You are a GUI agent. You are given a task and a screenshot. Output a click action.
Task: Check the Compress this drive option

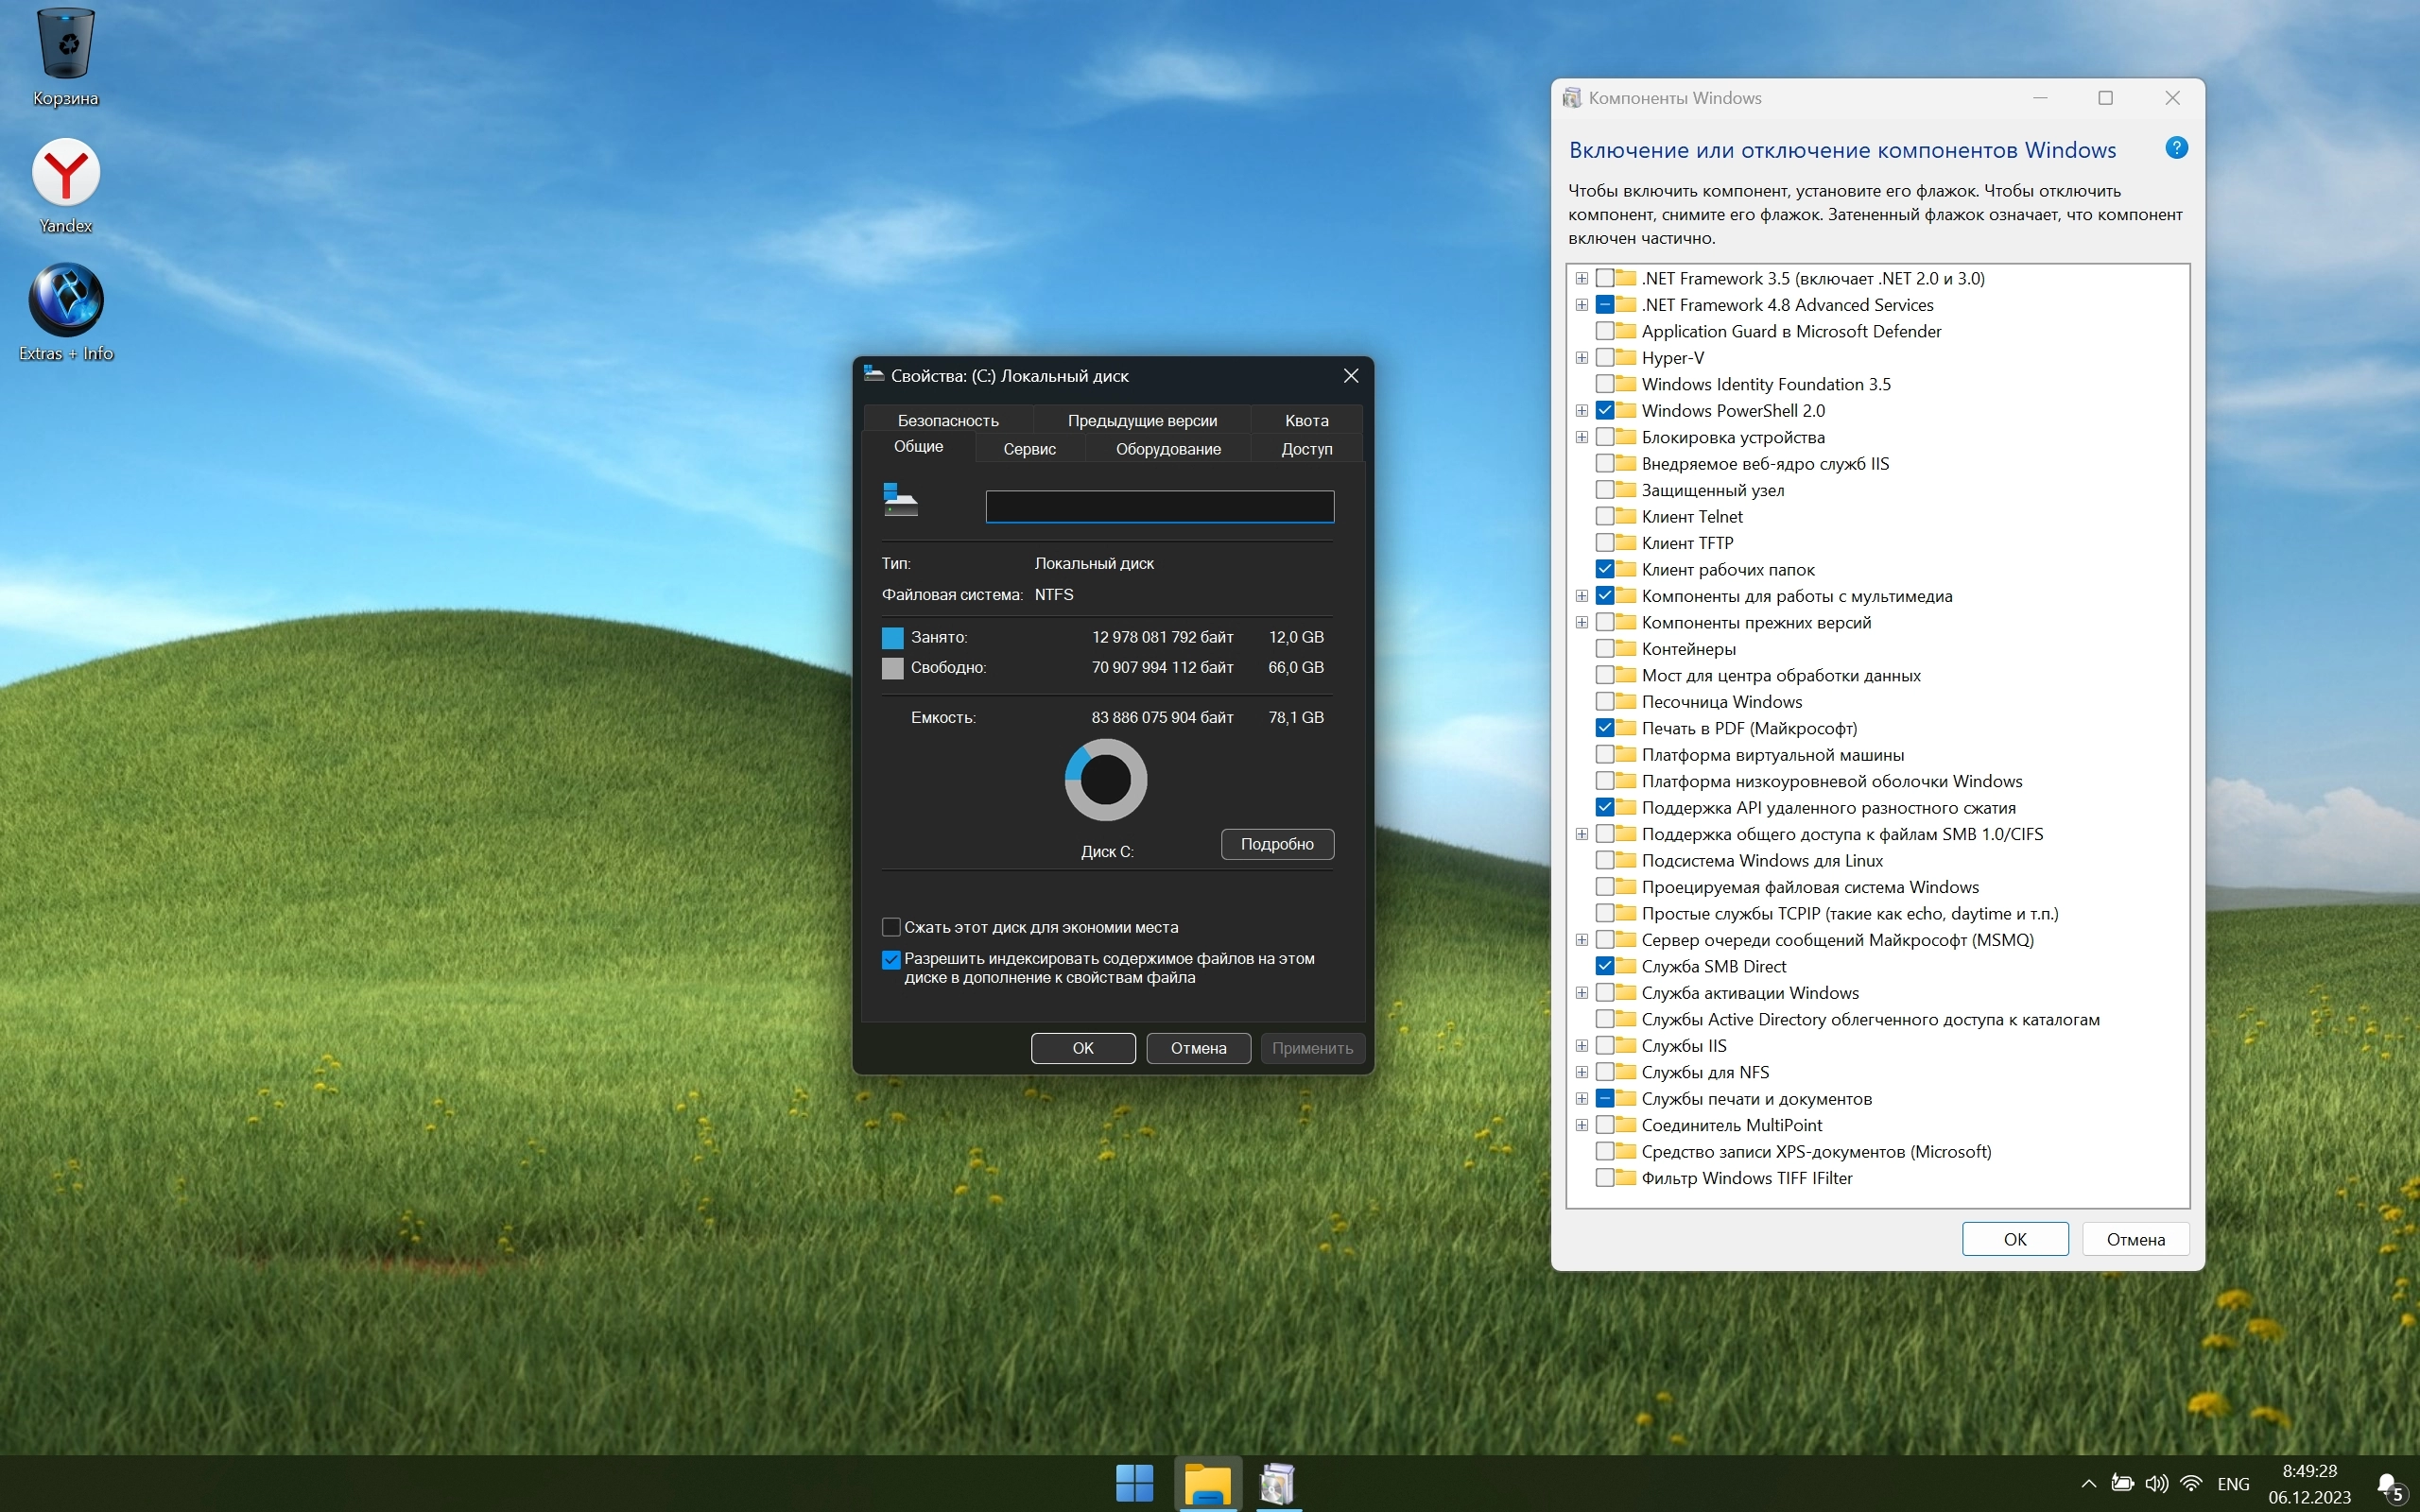coord(891,927)
